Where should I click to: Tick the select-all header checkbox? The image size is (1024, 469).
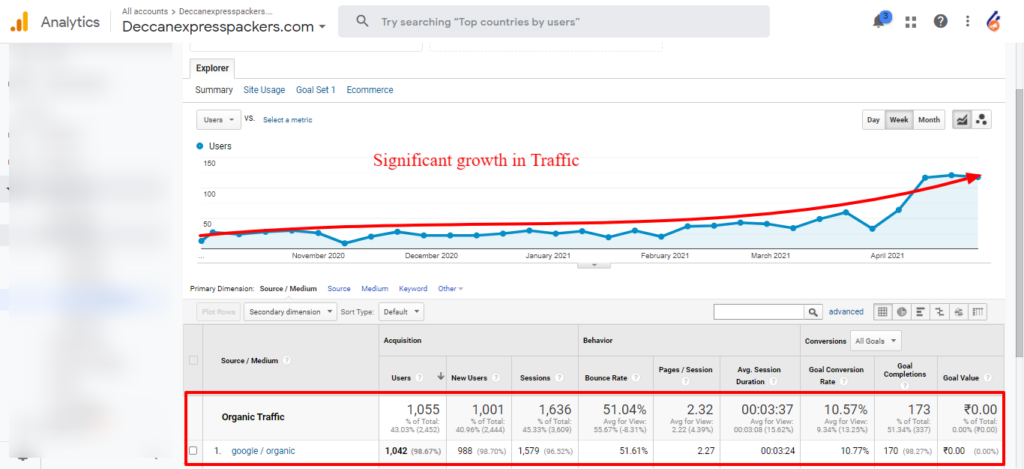(193, 361)
